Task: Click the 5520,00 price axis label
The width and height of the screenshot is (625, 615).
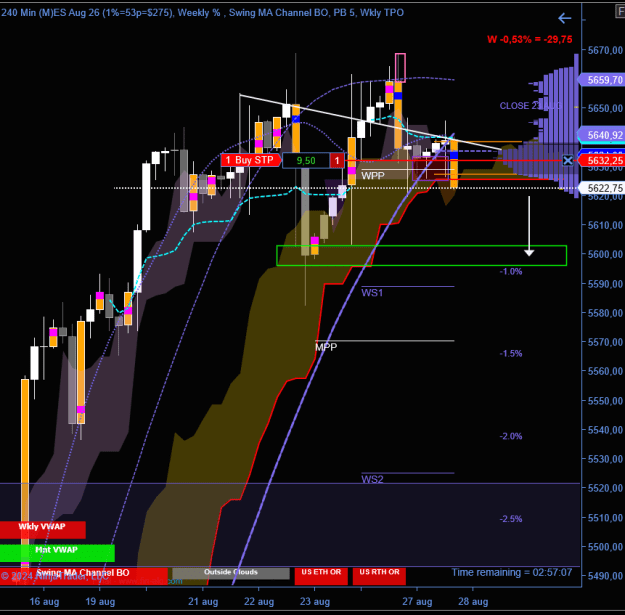Action: point(605,488)
